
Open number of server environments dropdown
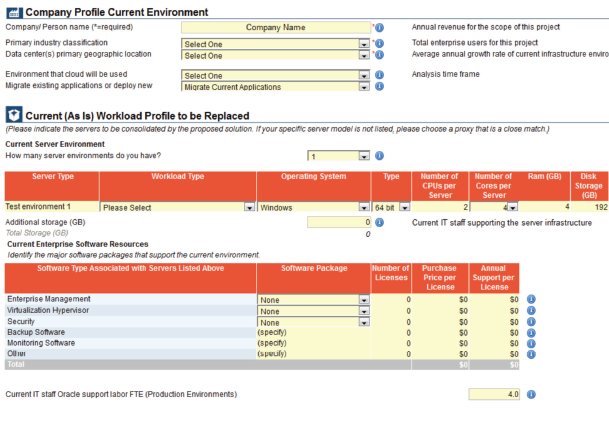(x=338, y=156)
